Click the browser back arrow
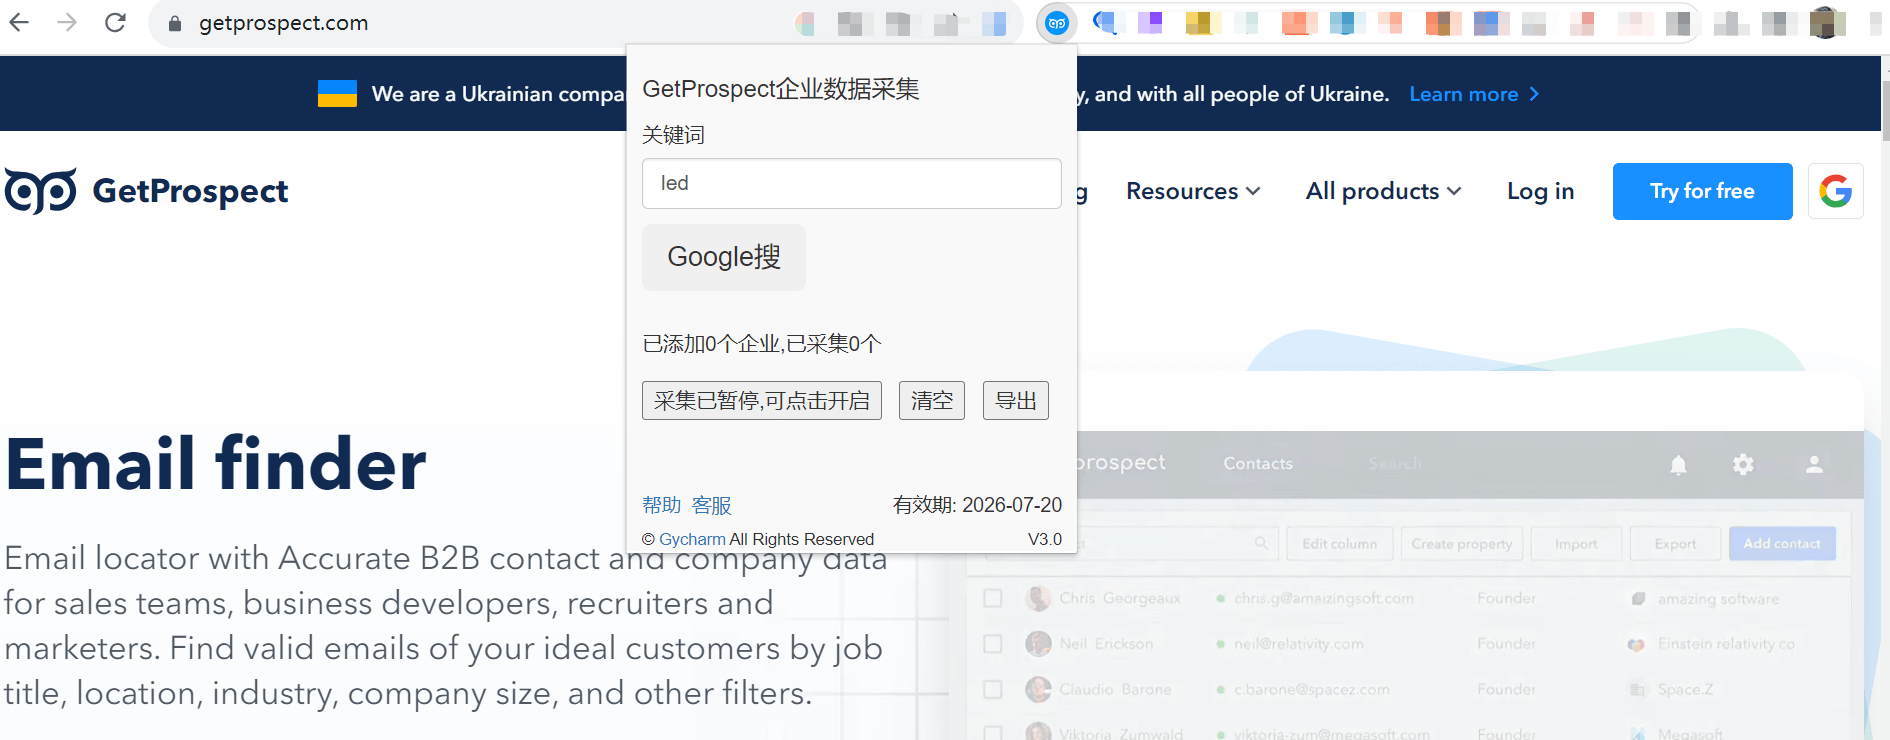The height and width of the screenshot is (740, 1890). (19, 22)
